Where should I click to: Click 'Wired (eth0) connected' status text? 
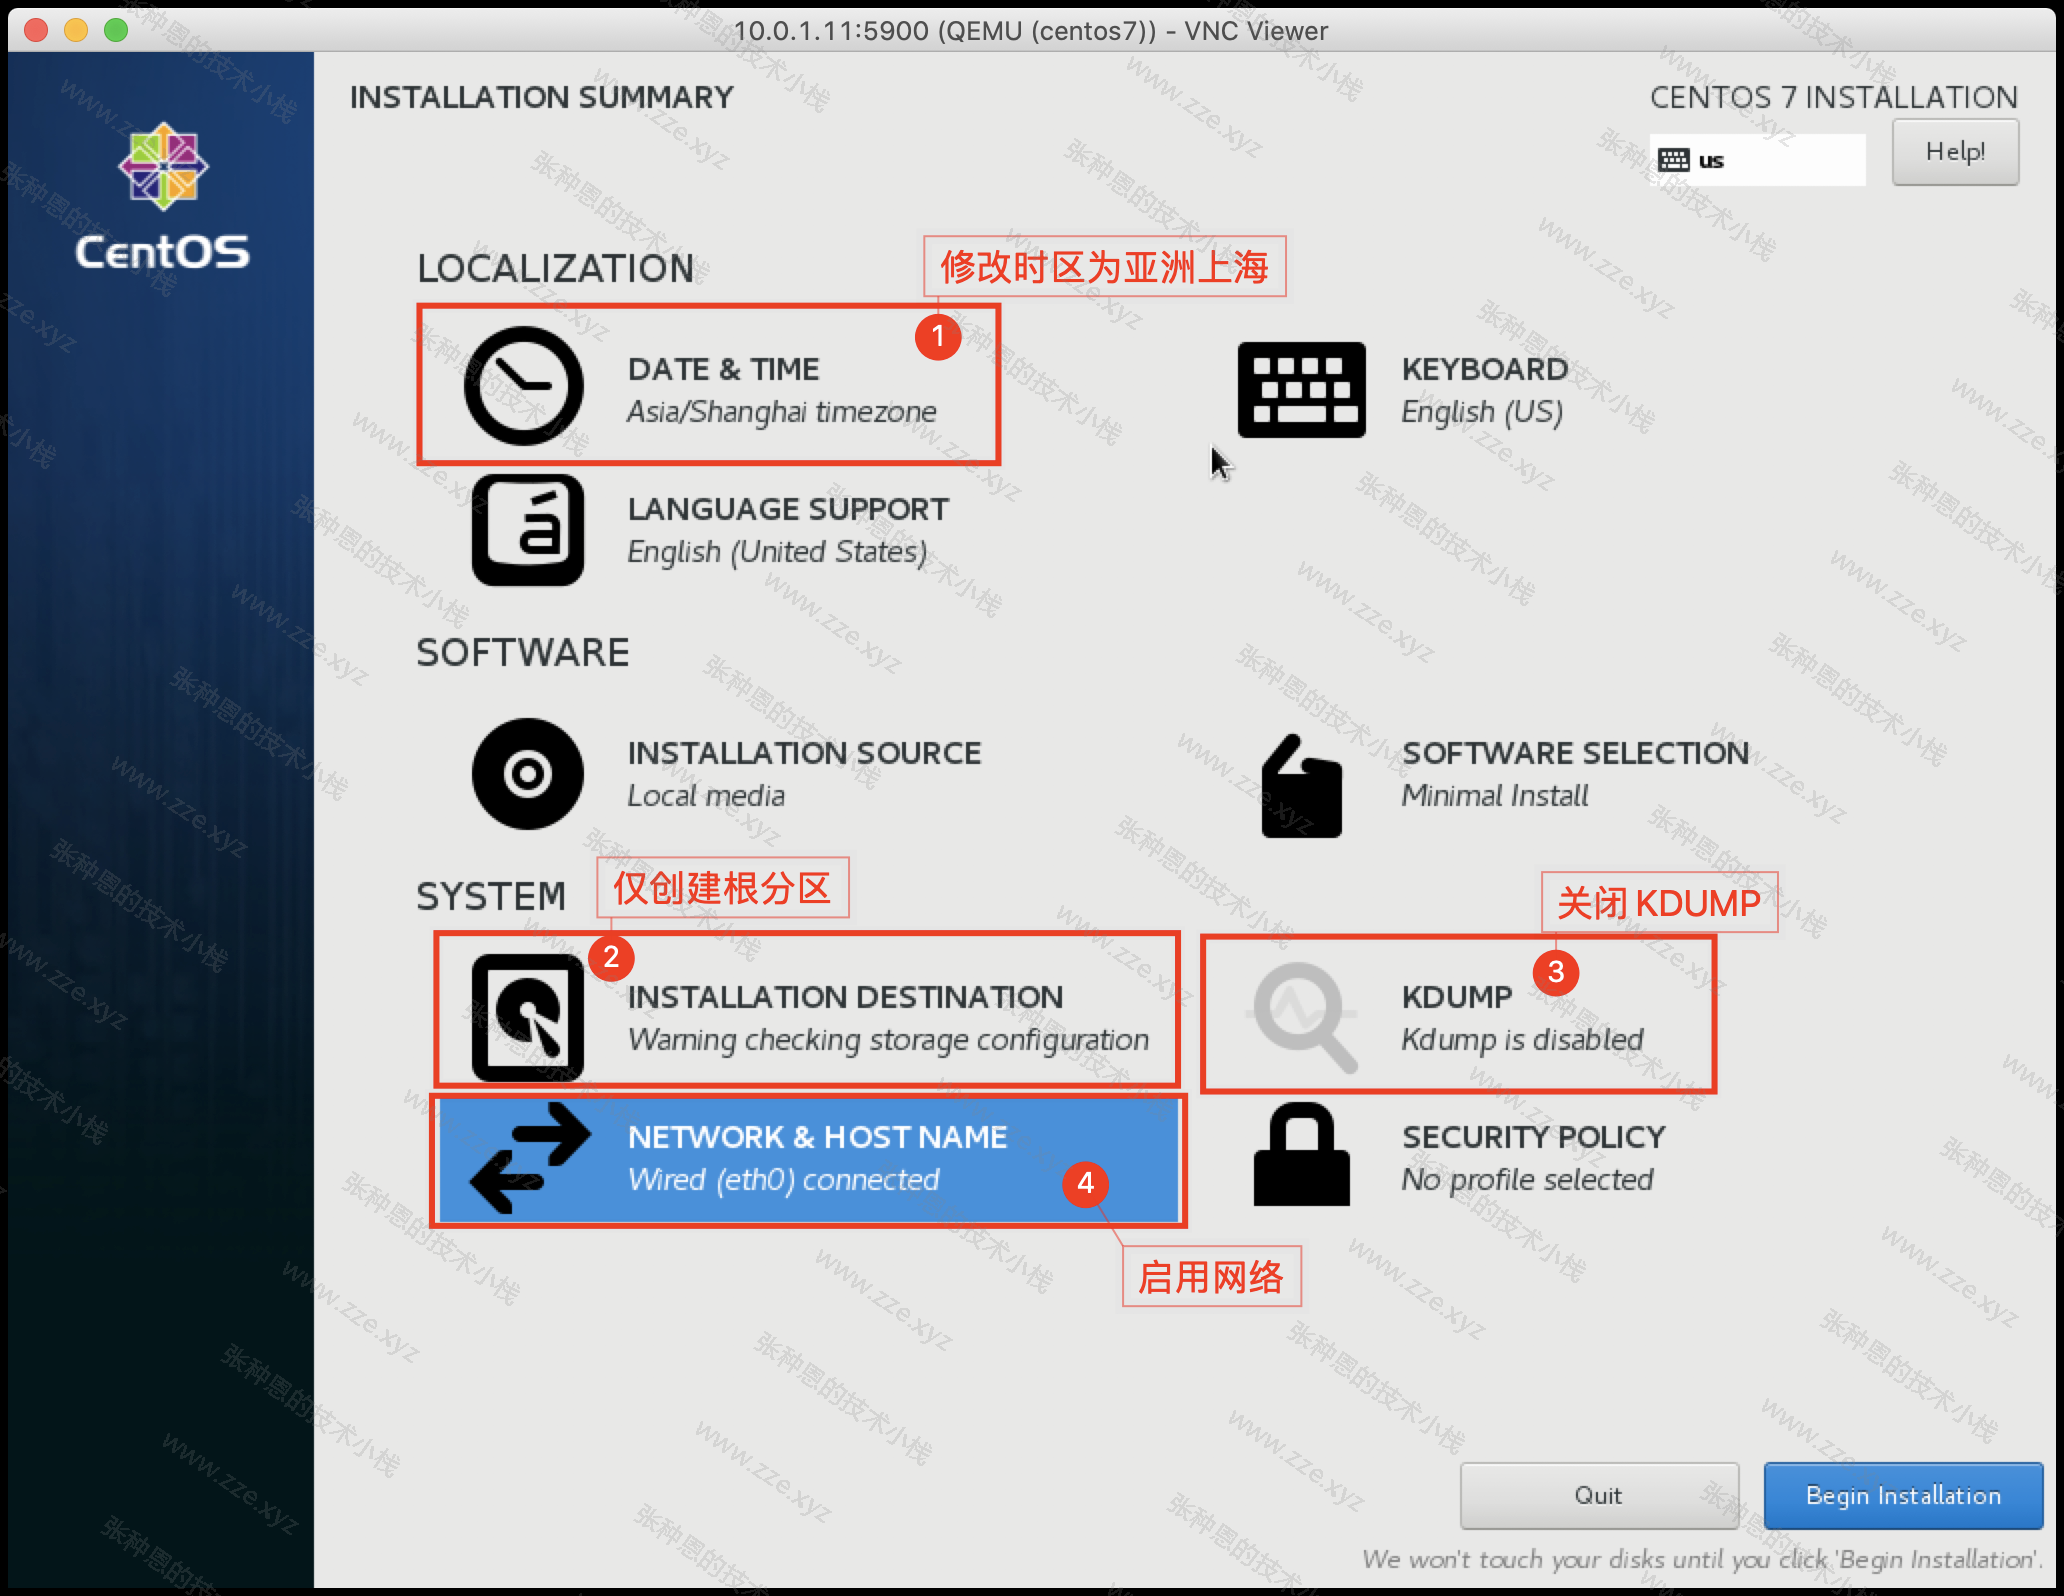[783, 1180]
